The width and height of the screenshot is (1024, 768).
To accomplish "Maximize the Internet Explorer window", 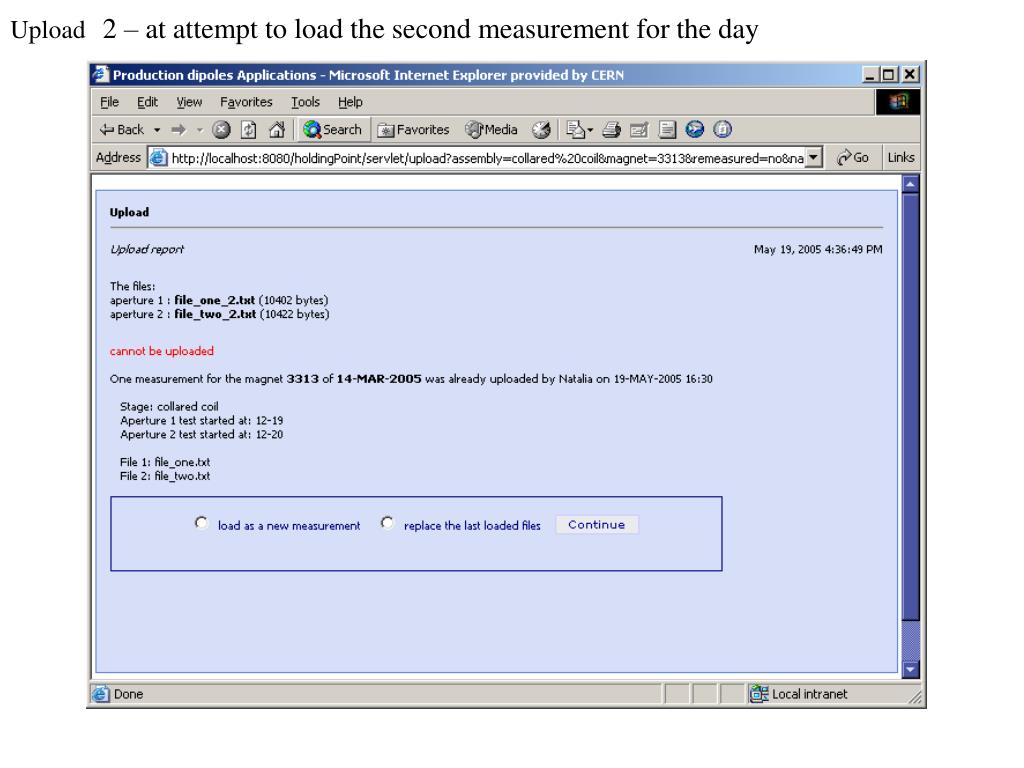I will click(x=888, y=75).
